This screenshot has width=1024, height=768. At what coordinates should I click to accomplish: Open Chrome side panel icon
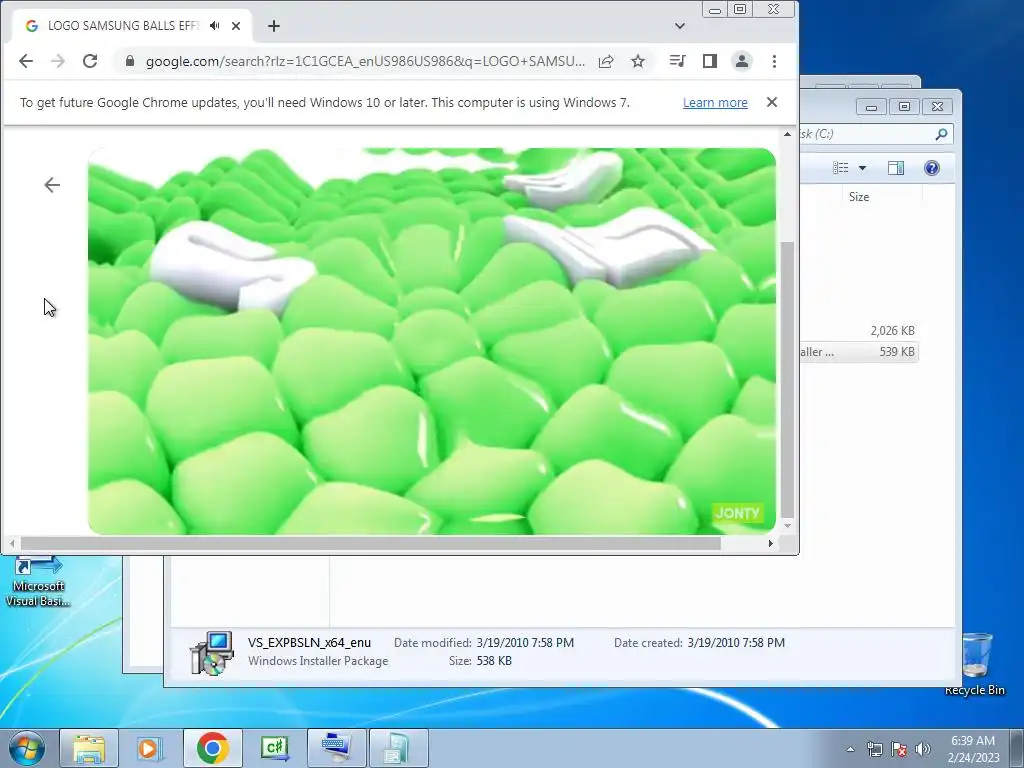710,61
